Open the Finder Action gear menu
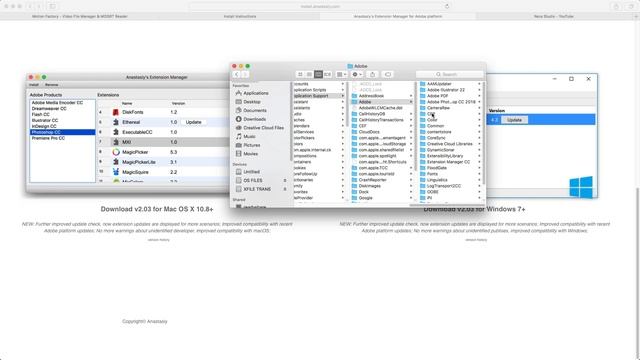This screenshot has width=640, height=360. (x=357, y=74)
